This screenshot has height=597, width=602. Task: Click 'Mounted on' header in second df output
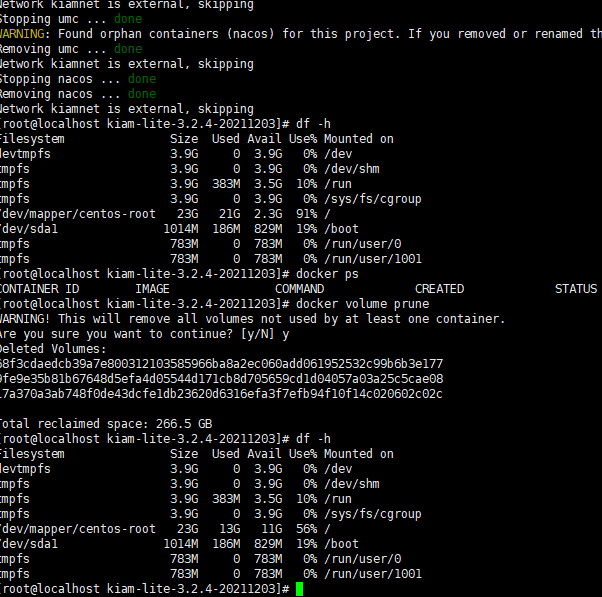pos(359,454)
